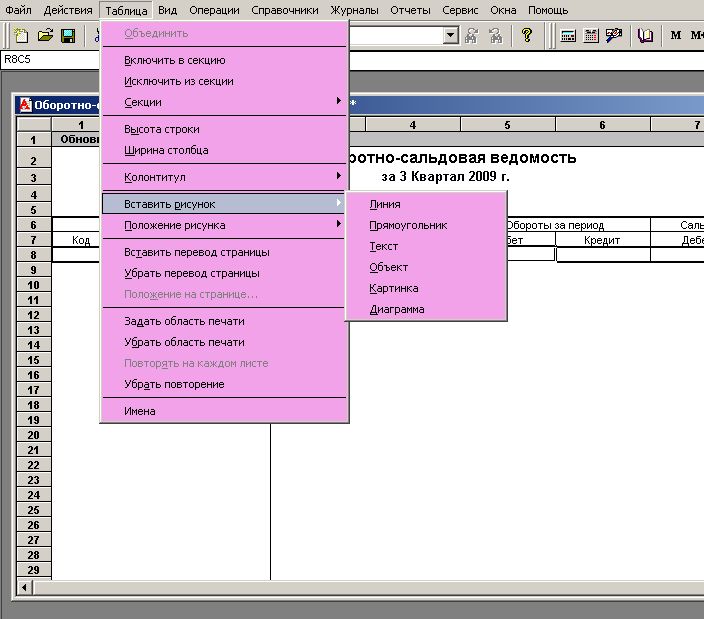Click Высота строки menu item
Viewport: 704px width, 619px height.
pyautogui.click(x=162, y=129)
